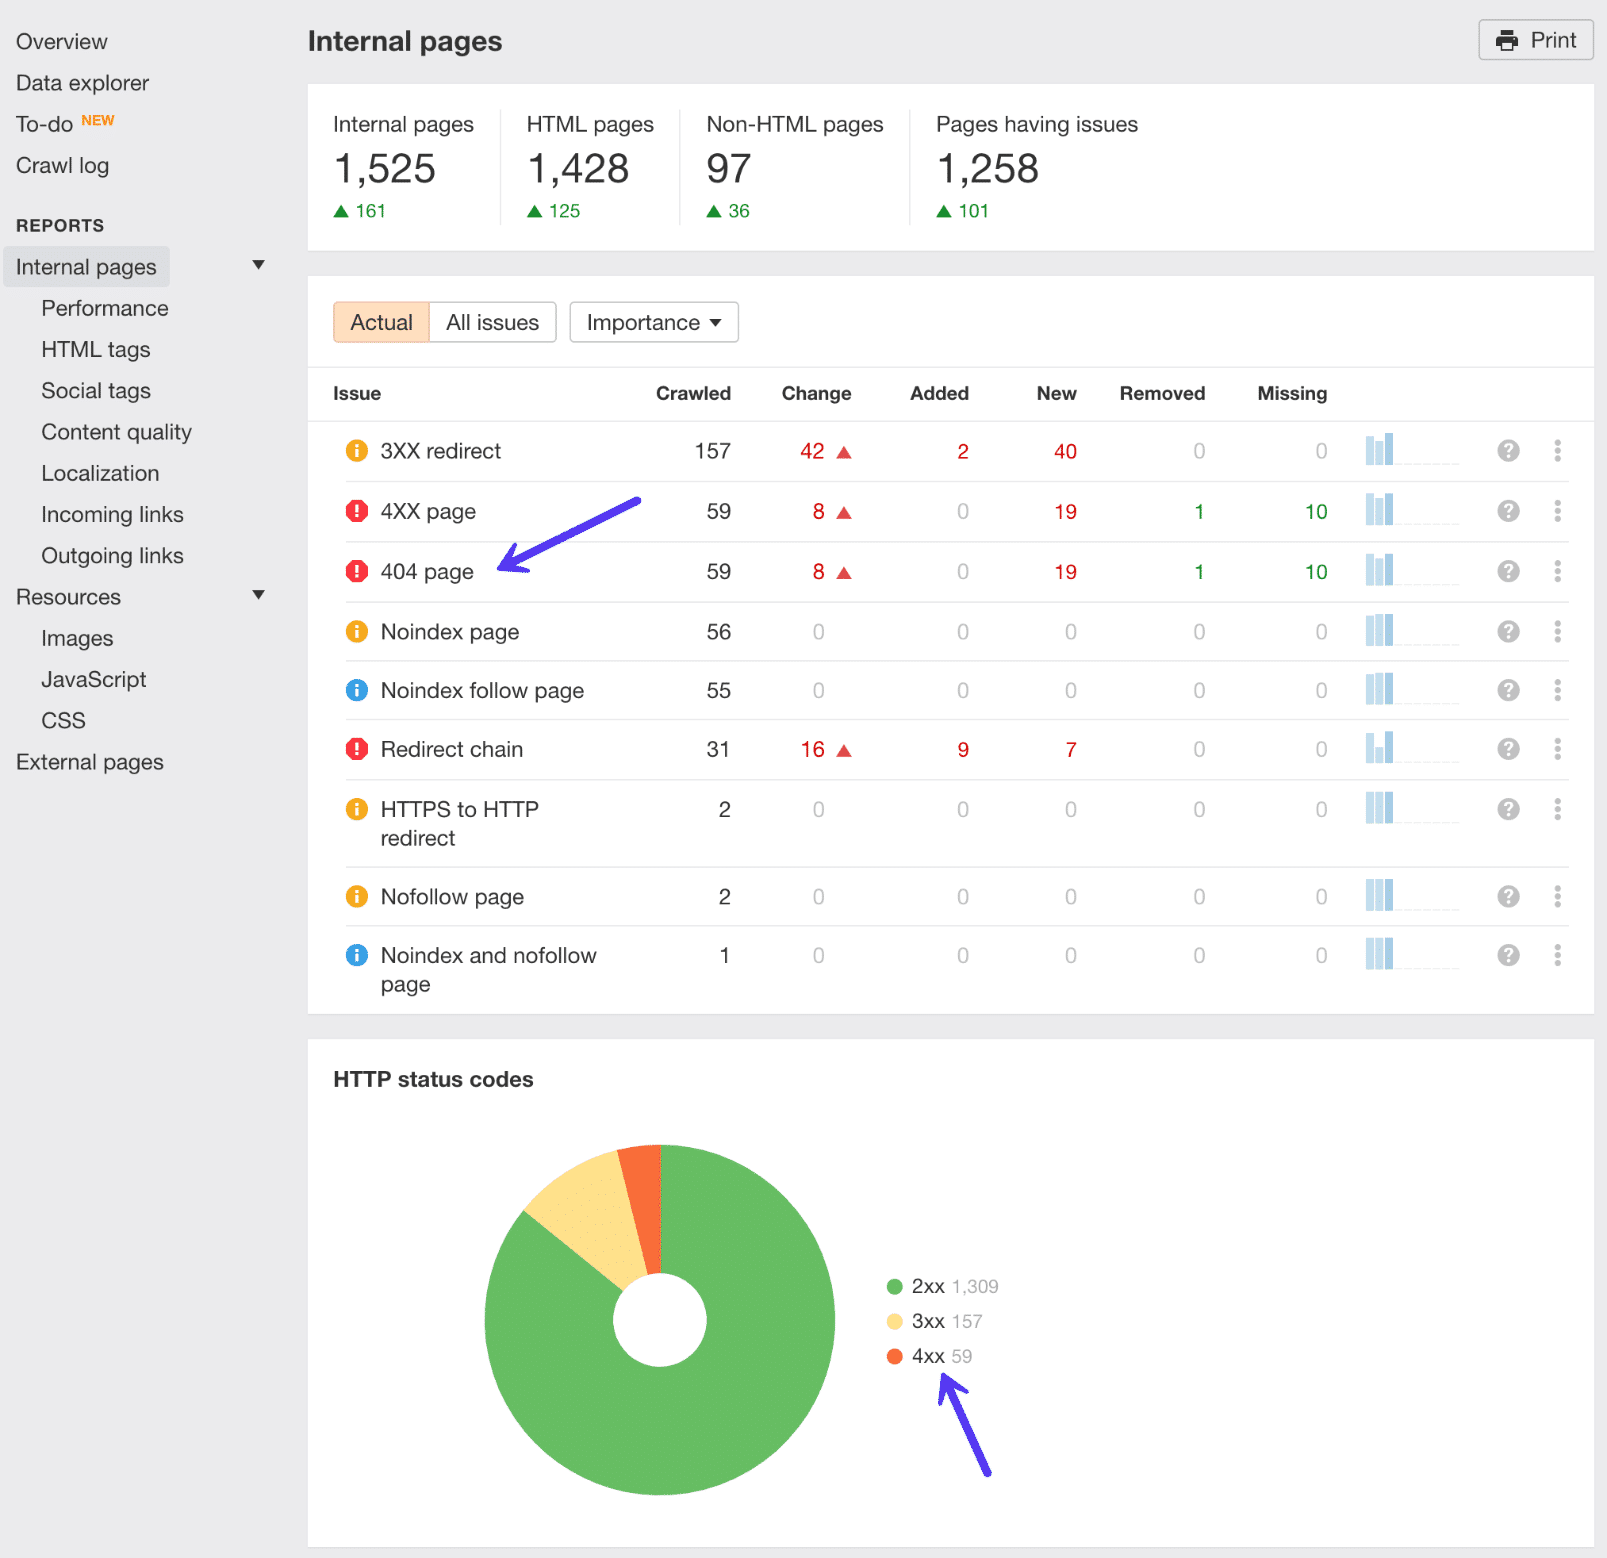Switch to the All issues tab
Image resolution: width=1607 pixels, height=1558 pixels.
pos(491,322)
